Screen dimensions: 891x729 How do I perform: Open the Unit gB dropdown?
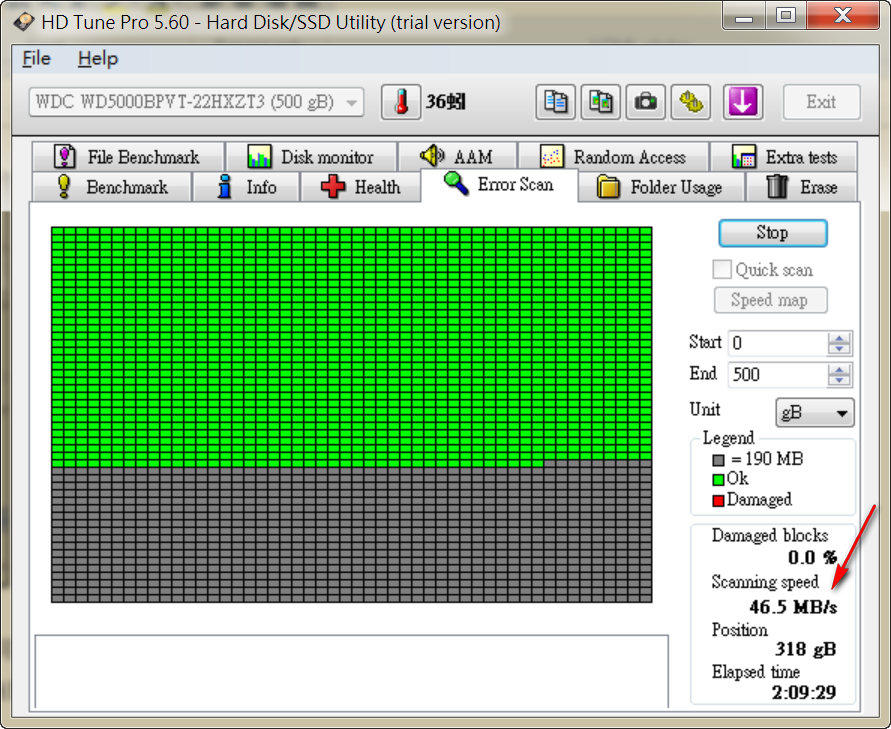[x=814, y=413]
